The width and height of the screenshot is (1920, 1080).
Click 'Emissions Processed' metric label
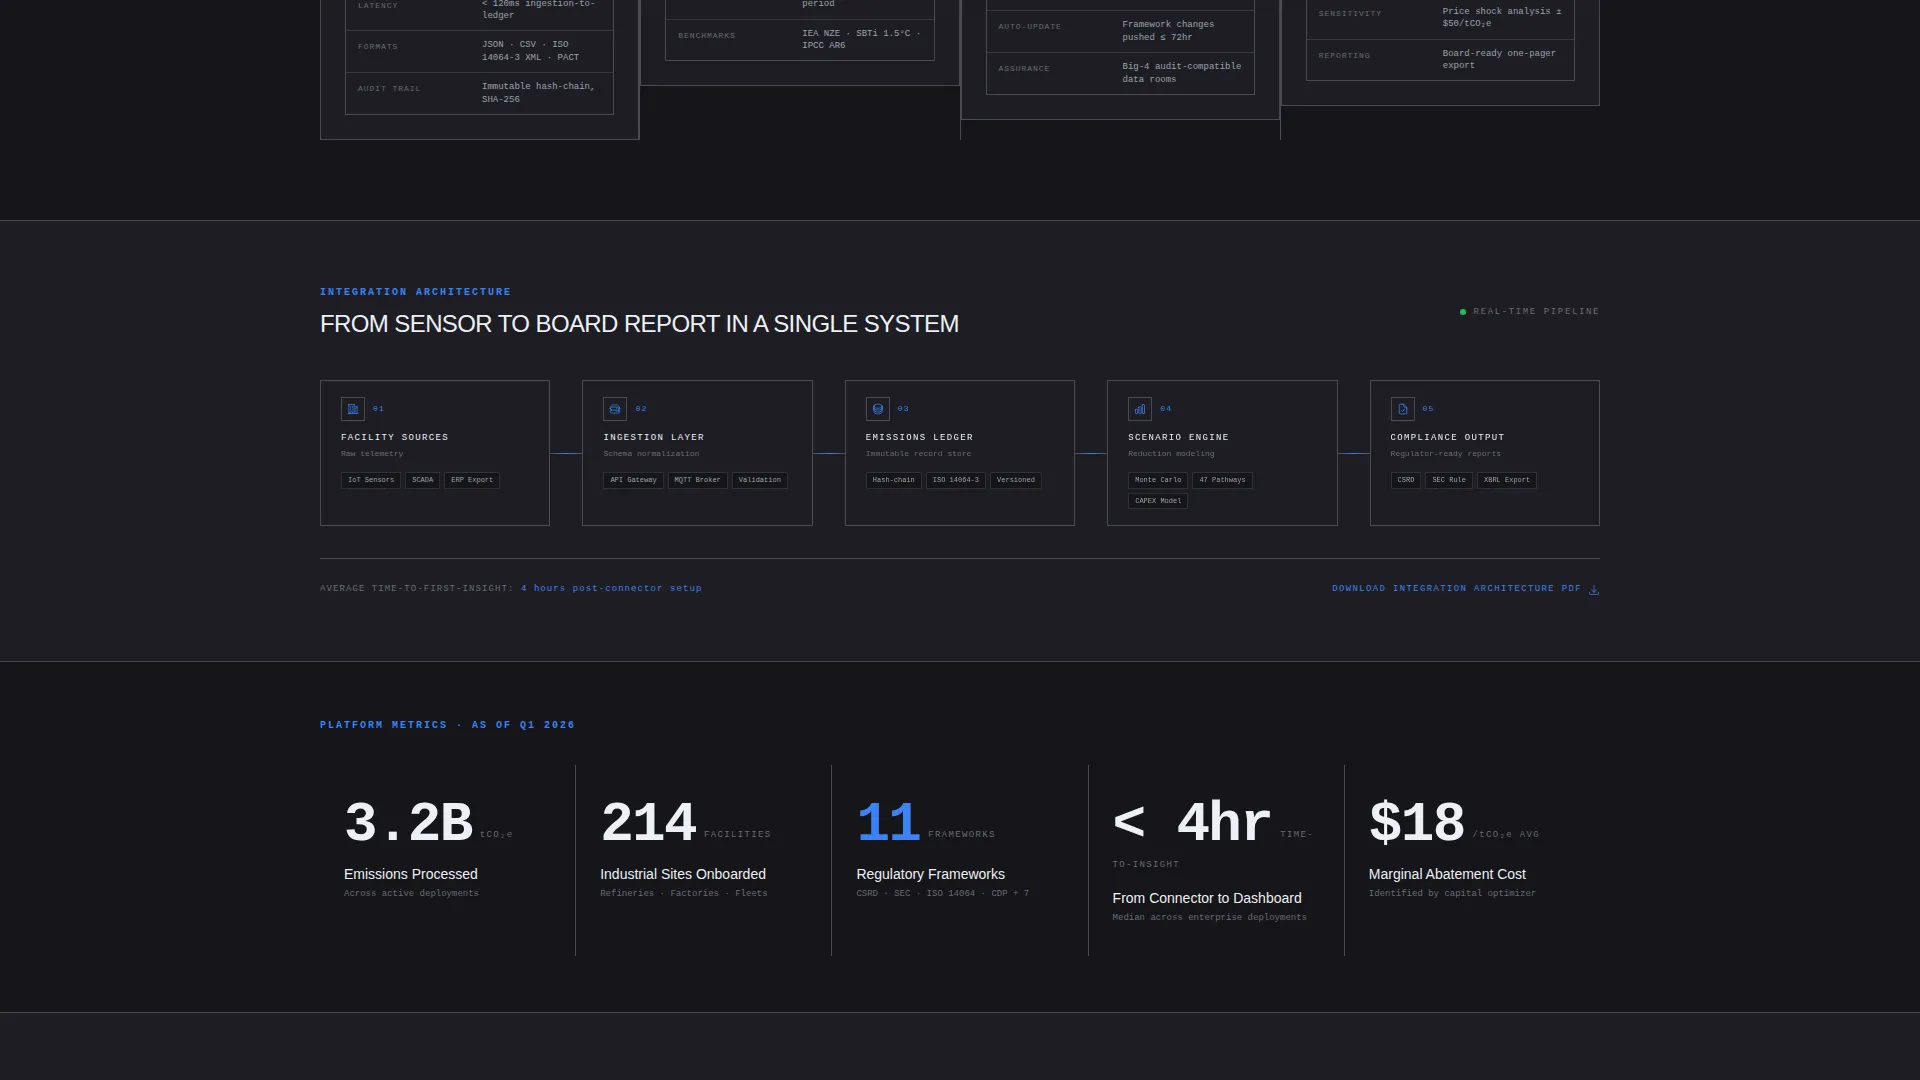(x=411, y=874)
